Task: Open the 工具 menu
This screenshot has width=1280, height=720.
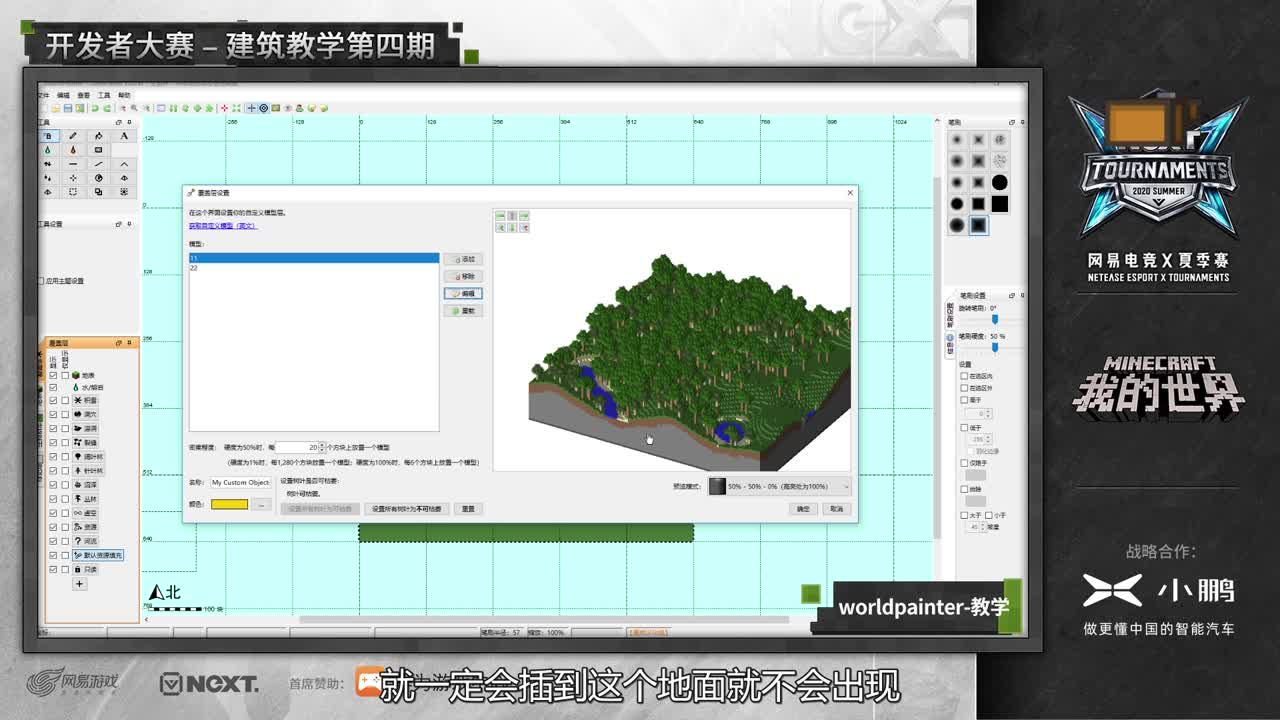Action: pos(104,95)
